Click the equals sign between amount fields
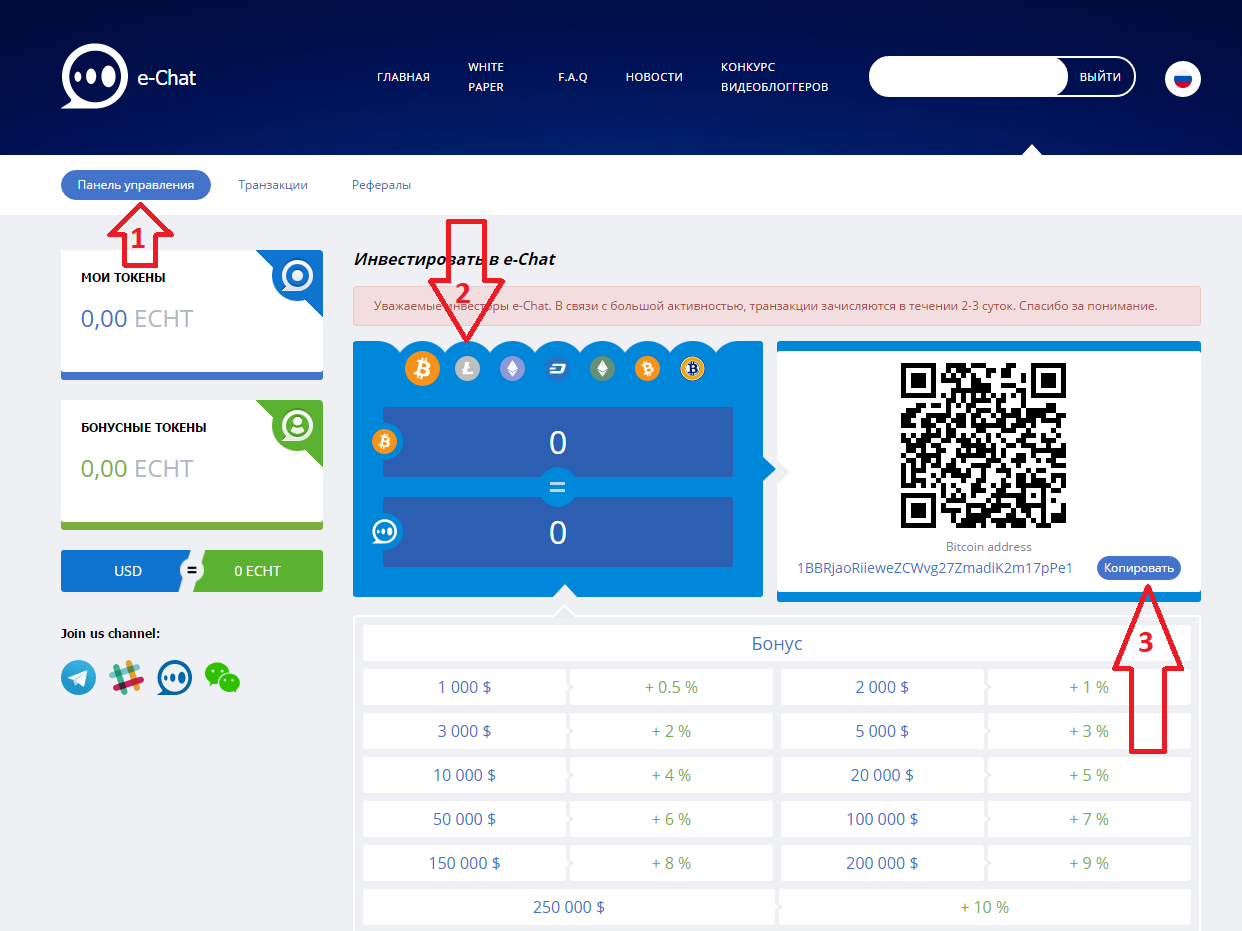This screenshot has width=1242, height=931. tap(558, 487)
